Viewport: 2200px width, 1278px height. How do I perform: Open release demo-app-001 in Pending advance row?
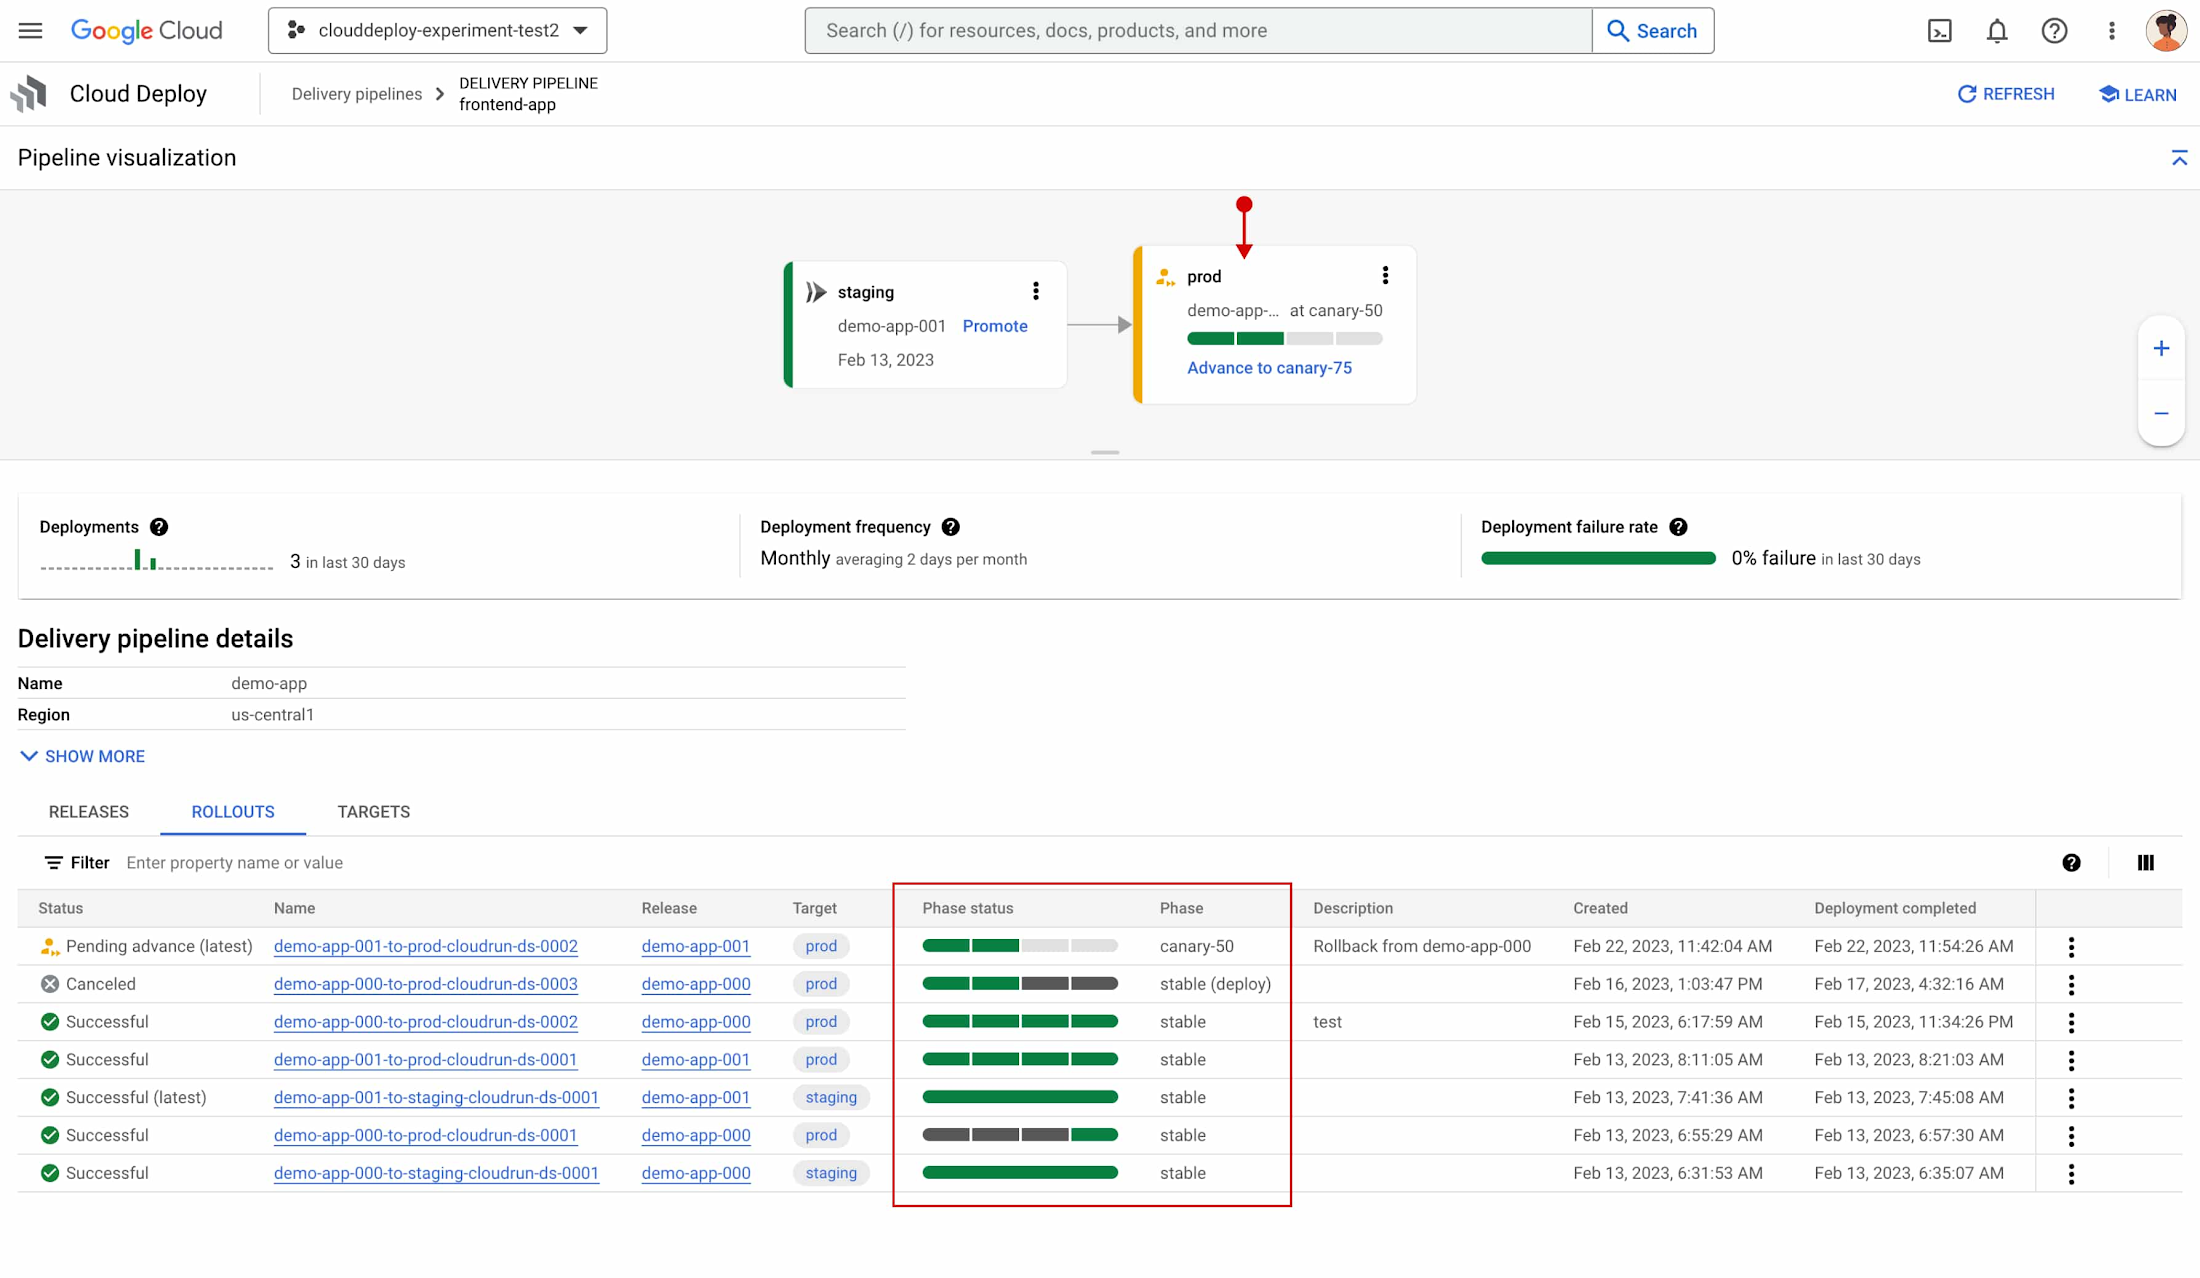[x=695, y=946]
